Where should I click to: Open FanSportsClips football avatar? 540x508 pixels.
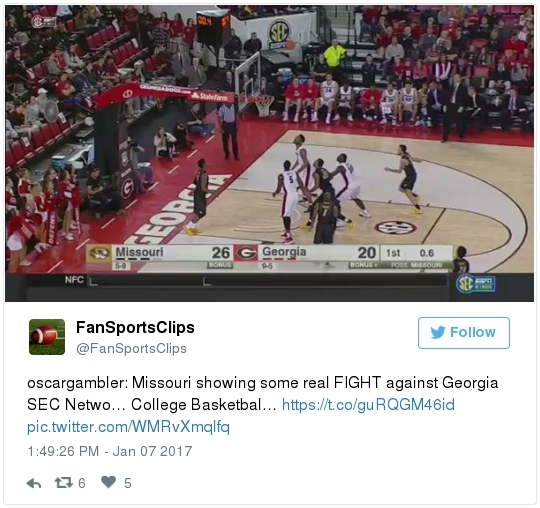[47, 337]
